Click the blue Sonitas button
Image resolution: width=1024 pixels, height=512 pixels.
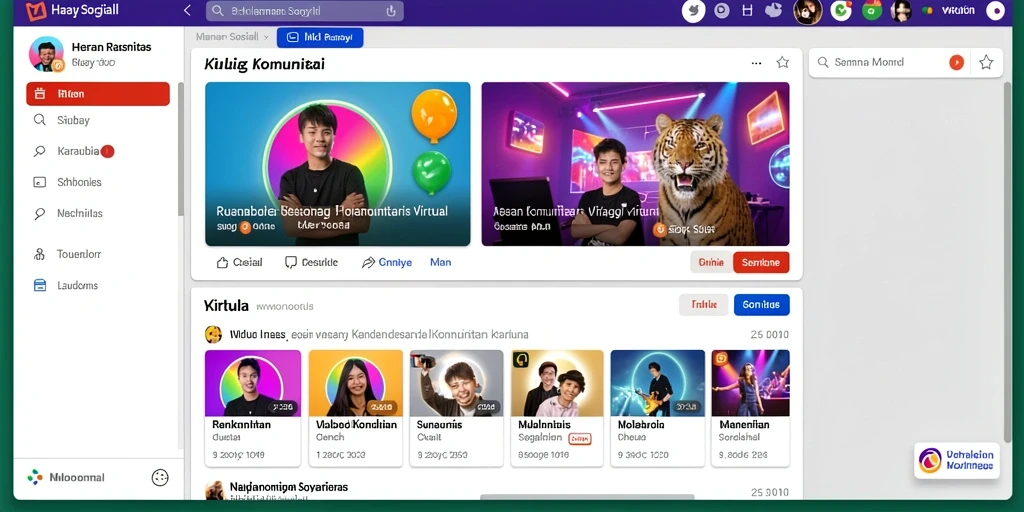click(761, 305)
